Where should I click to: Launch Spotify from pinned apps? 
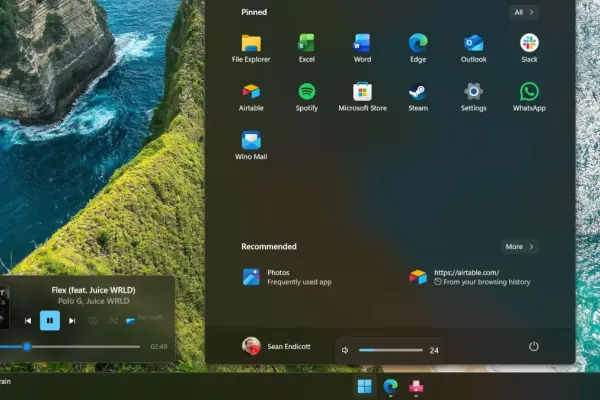point(307,97)
